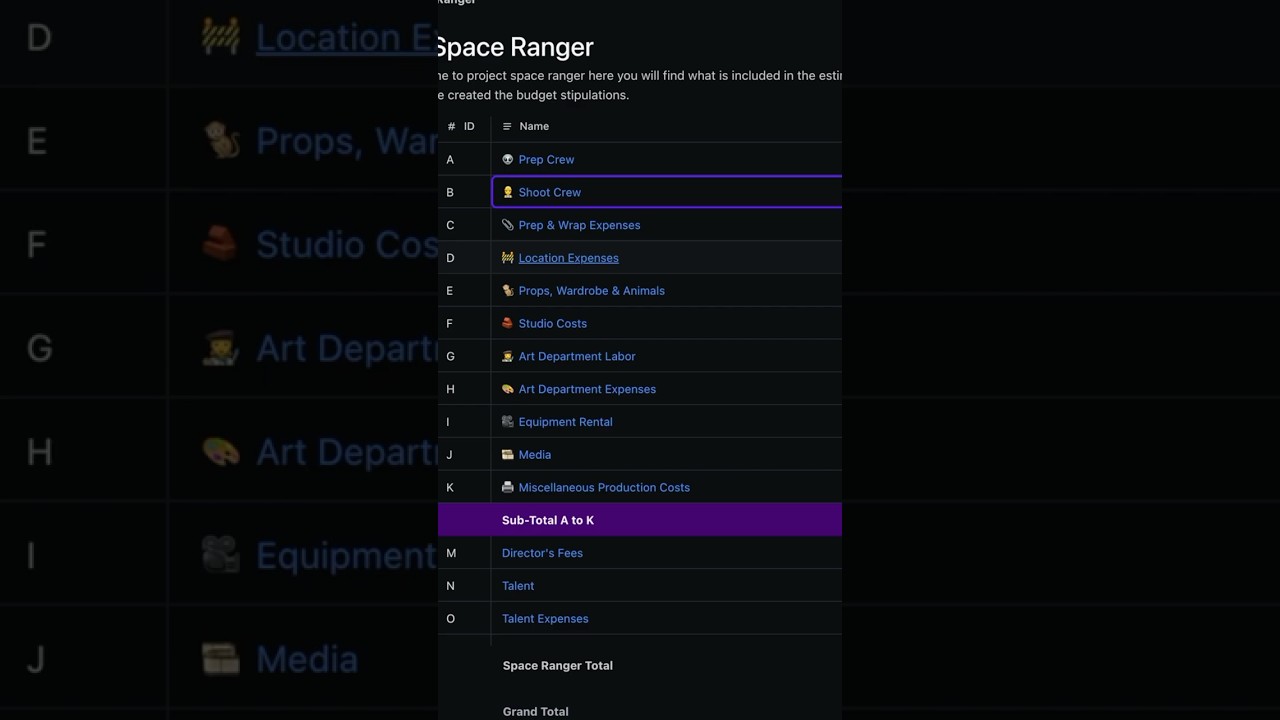
Task: Click the Space Ranger page title
Action: pos(515,47)
